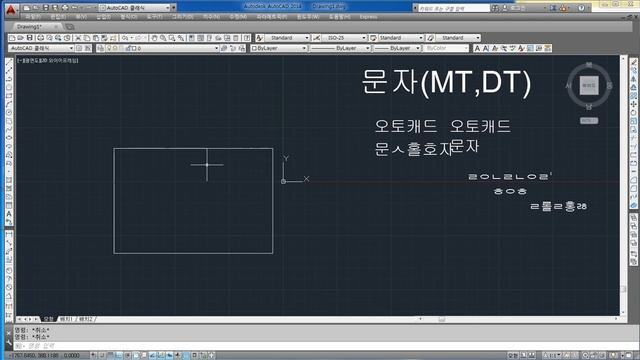Open the linetype ByLayer dropdown
The width and height of the screenshot is (640, 360).
(x=340, y=48)
